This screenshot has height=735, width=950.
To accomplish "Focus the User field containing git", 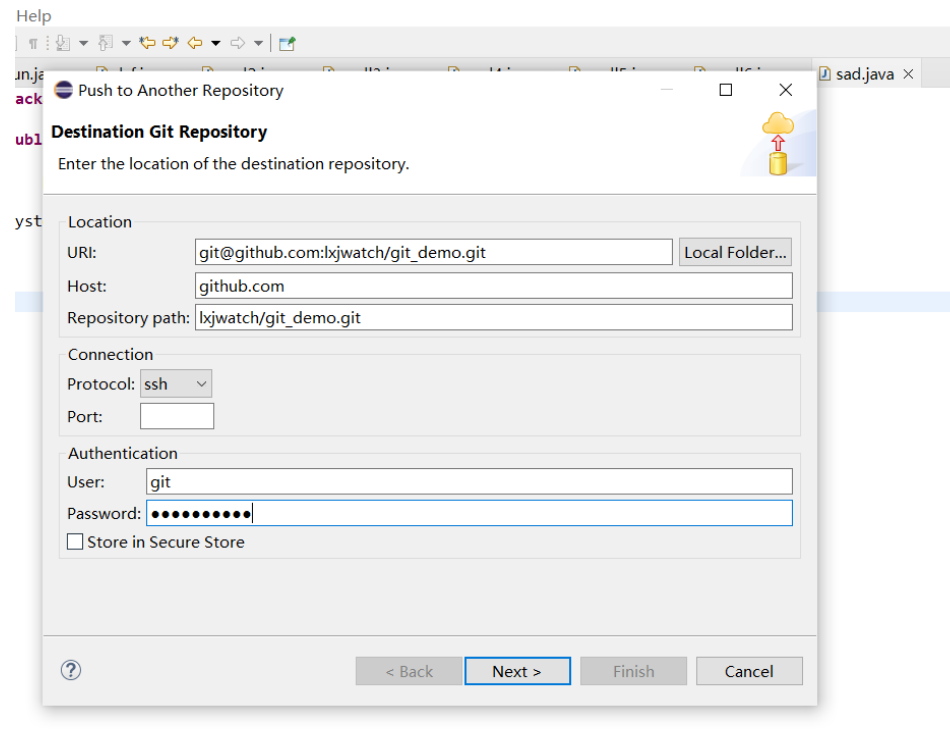I will click(469, 482).
